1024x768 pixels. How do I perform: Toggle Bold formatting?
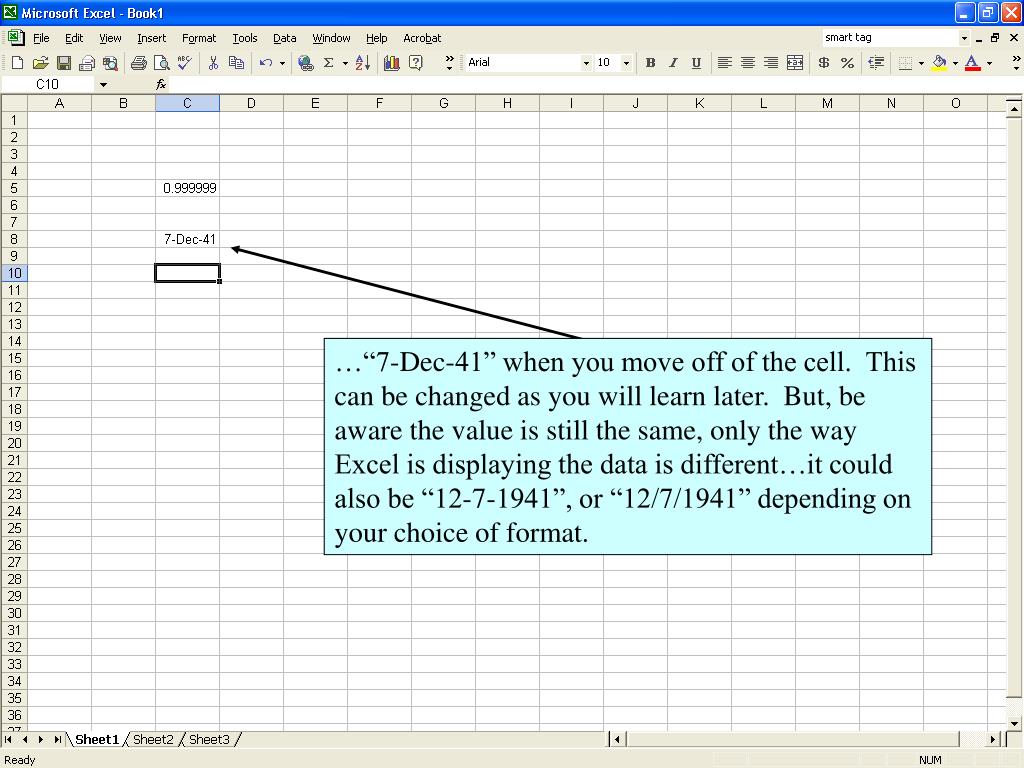650,63
